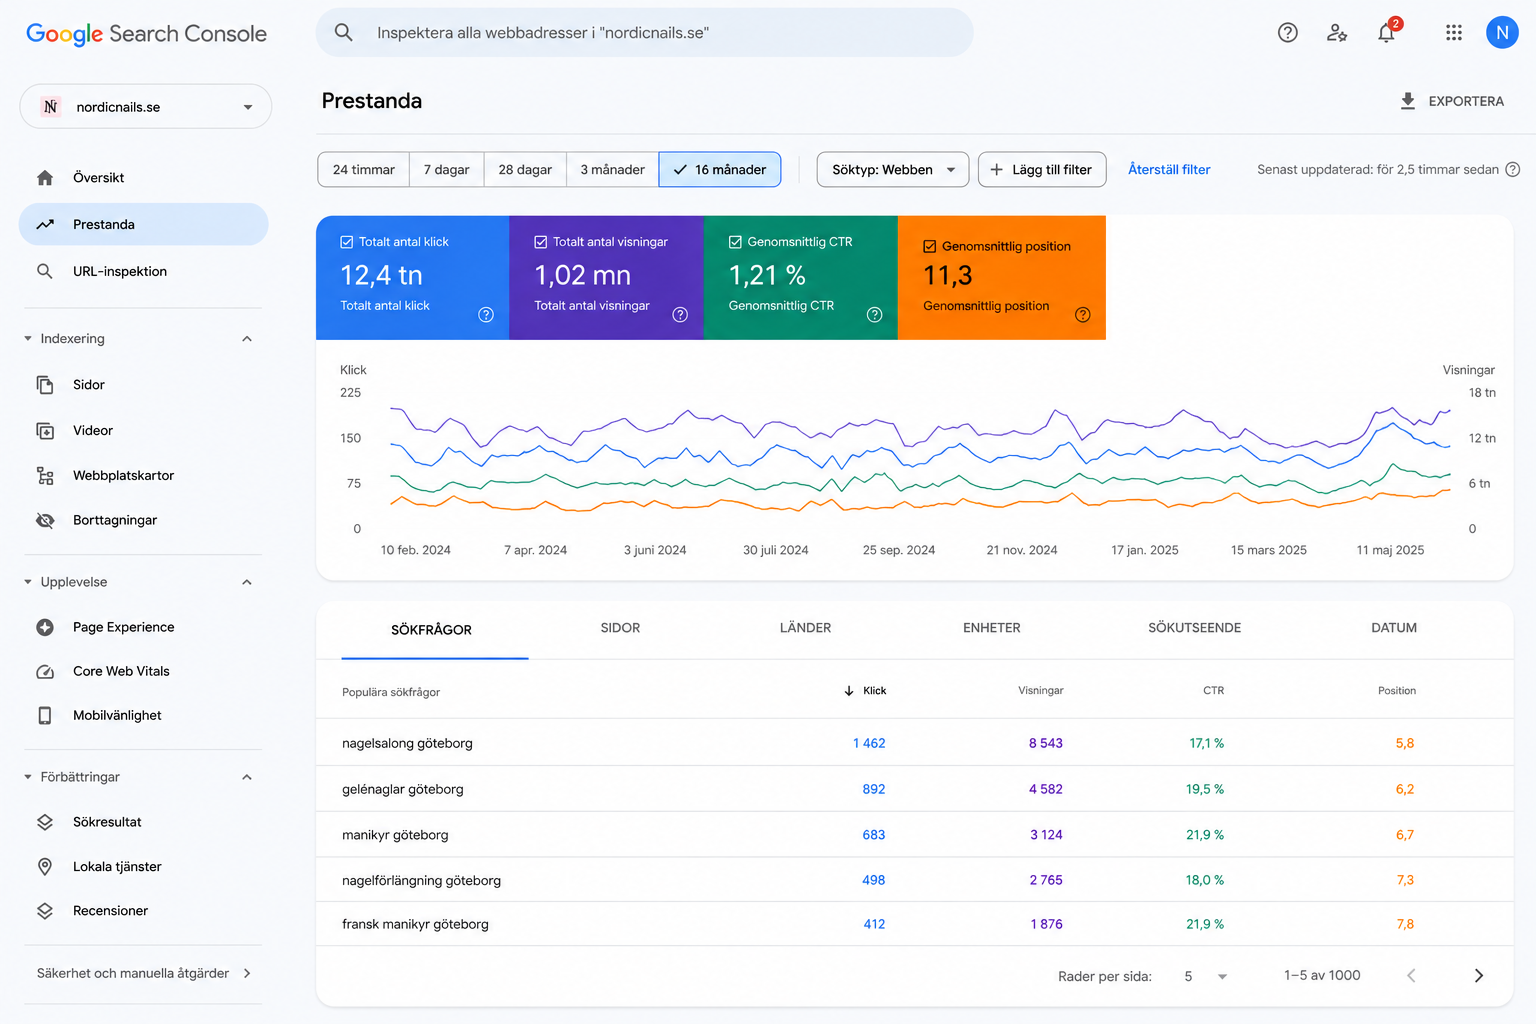
Task: Open the help question mark icon in the header
Action: (x=1288, y=33)
